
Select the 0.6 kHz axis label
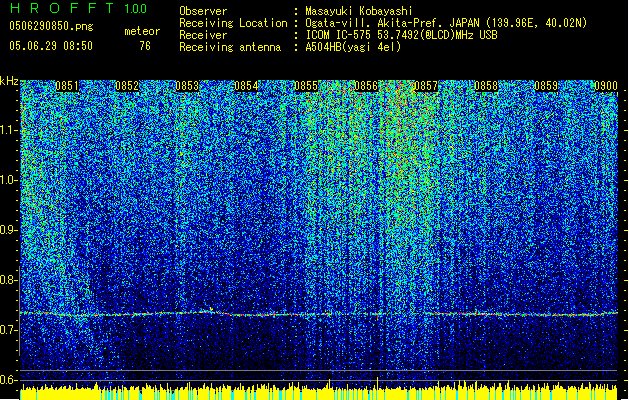pos(9,380)
